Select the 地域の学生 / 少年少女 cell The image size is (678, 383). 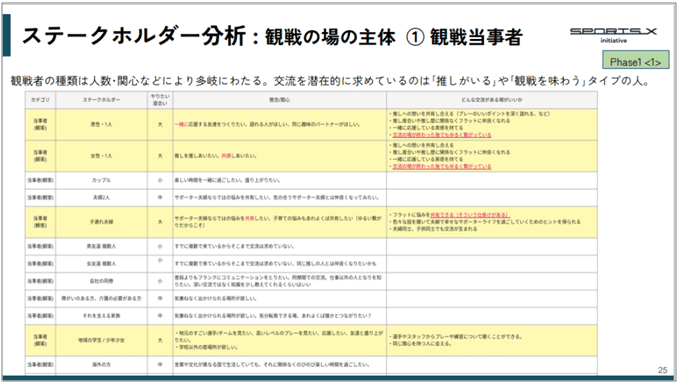pyautogui.click(x=101, y=340)
